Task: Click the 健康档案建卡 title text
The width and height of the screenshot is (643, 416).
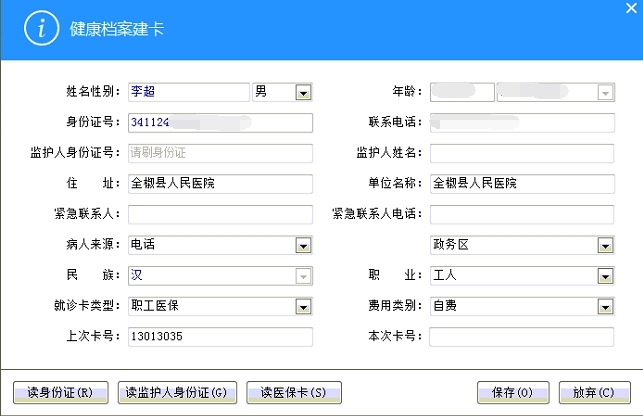Action: click(x=116, y=29)
